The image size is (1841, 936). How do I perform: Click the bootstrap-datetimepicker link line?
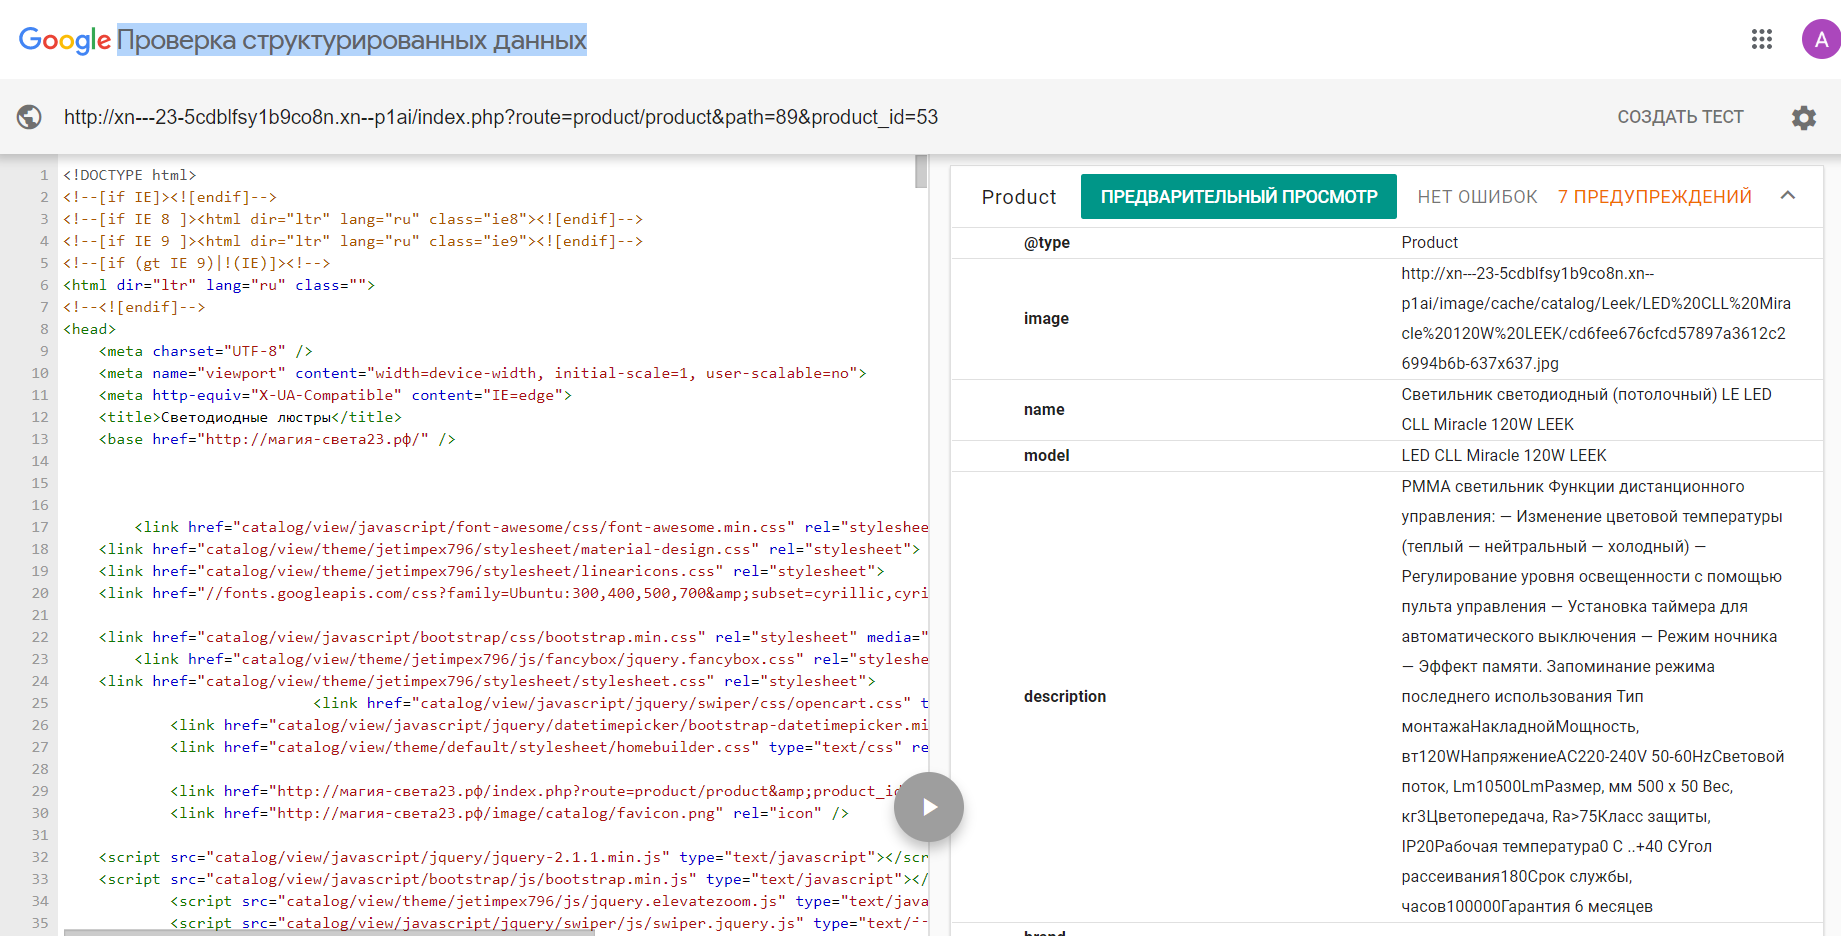point(549,725)
